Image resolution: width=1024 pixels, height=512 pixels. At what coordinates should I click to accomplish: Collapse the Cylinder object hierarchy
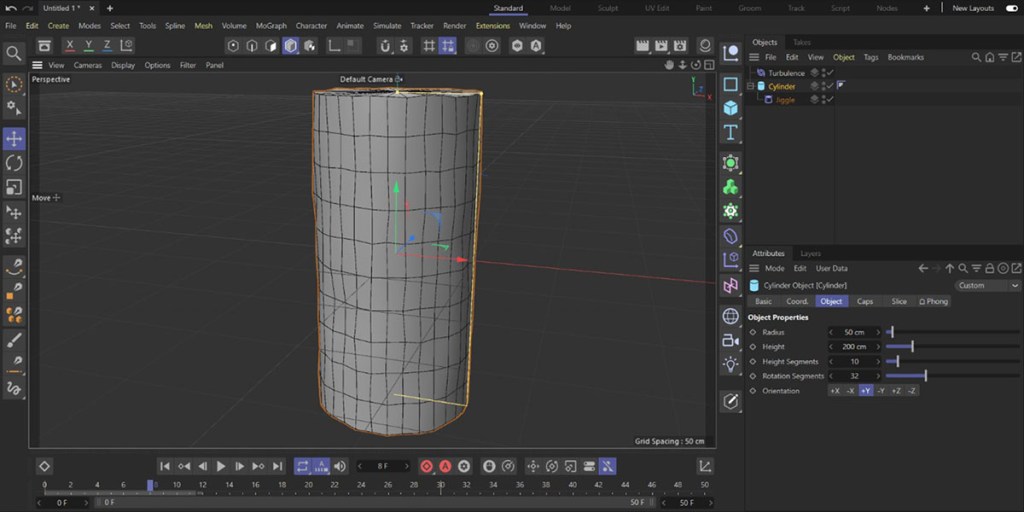(x=751, y=87)
